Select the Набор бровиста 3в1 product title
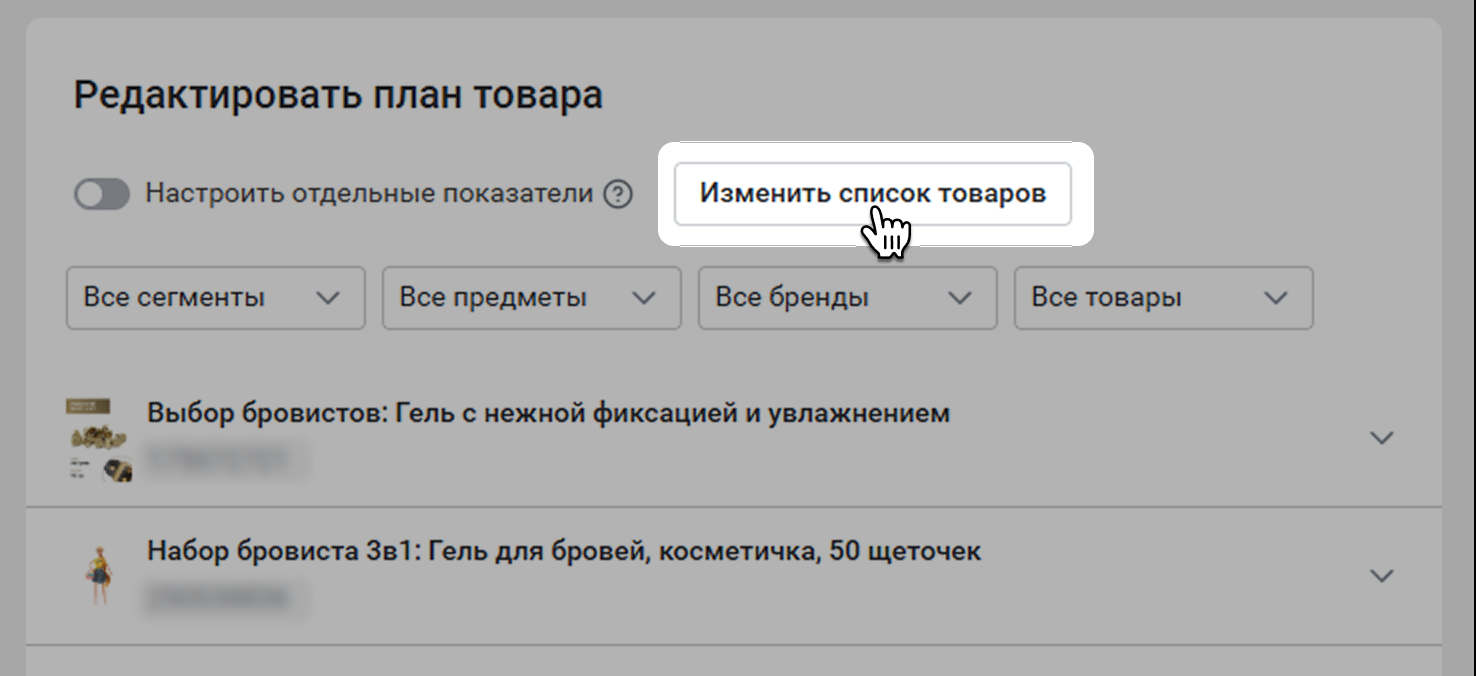 (564, 551)
